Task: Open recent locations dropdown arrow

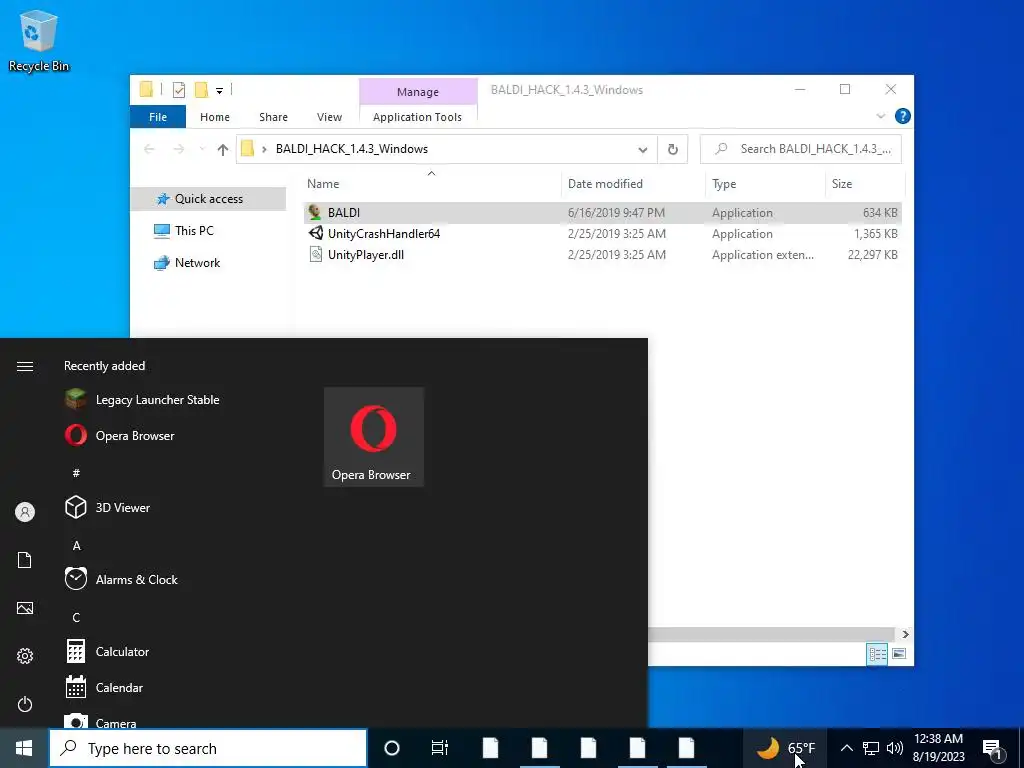Action: pos(202,150)
